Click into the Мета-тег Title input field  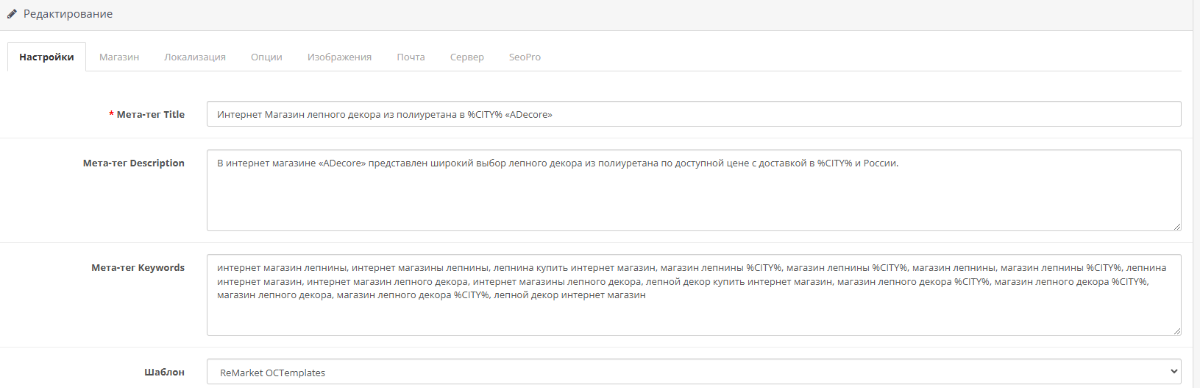click(x=694, y=114)
